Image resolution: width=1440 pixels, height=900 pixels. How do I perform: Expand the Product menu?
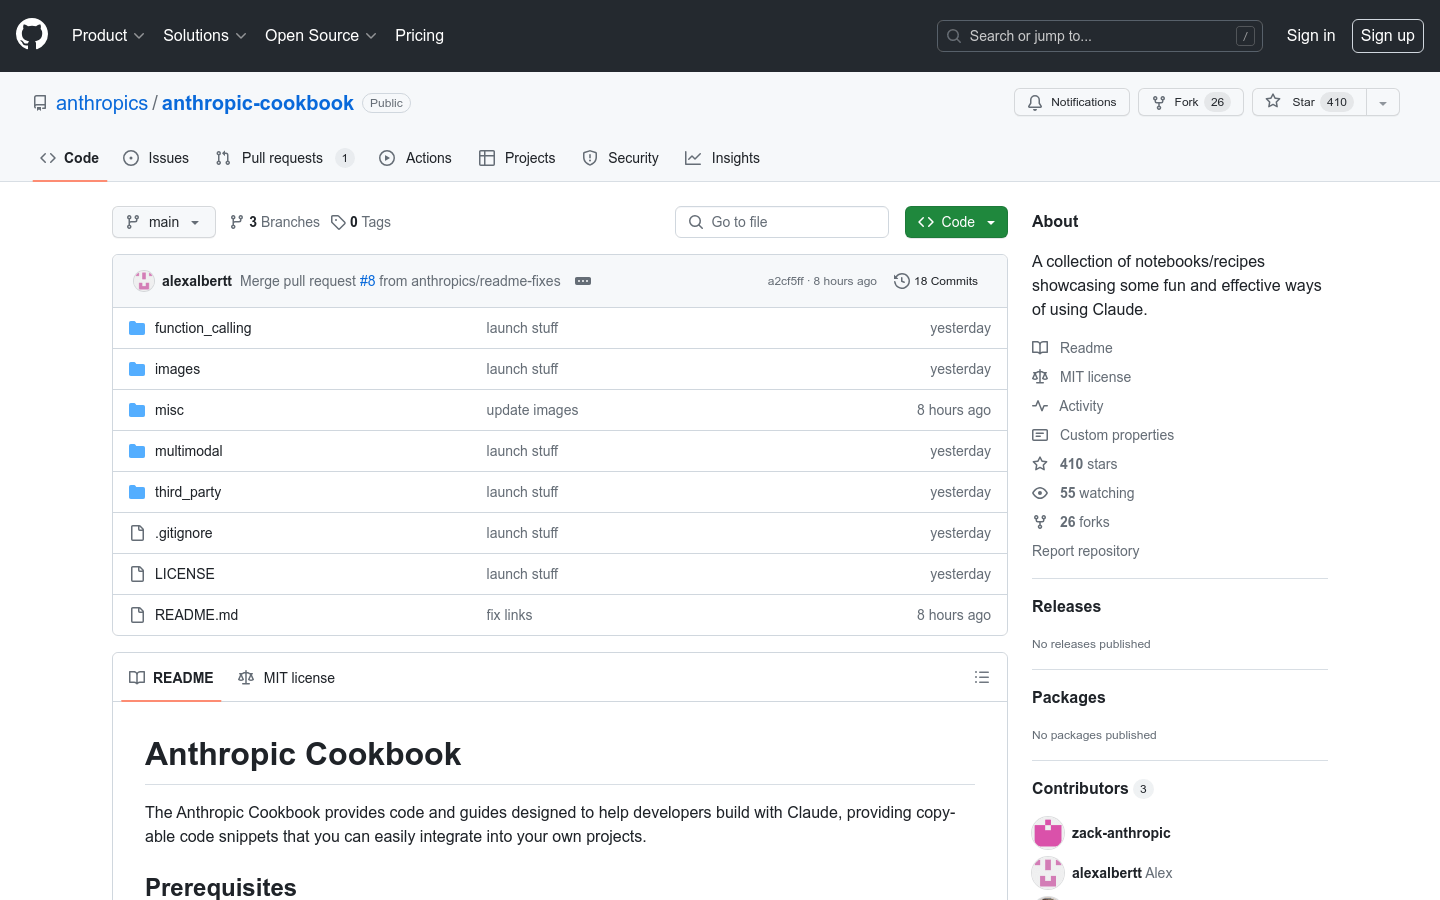108,35
